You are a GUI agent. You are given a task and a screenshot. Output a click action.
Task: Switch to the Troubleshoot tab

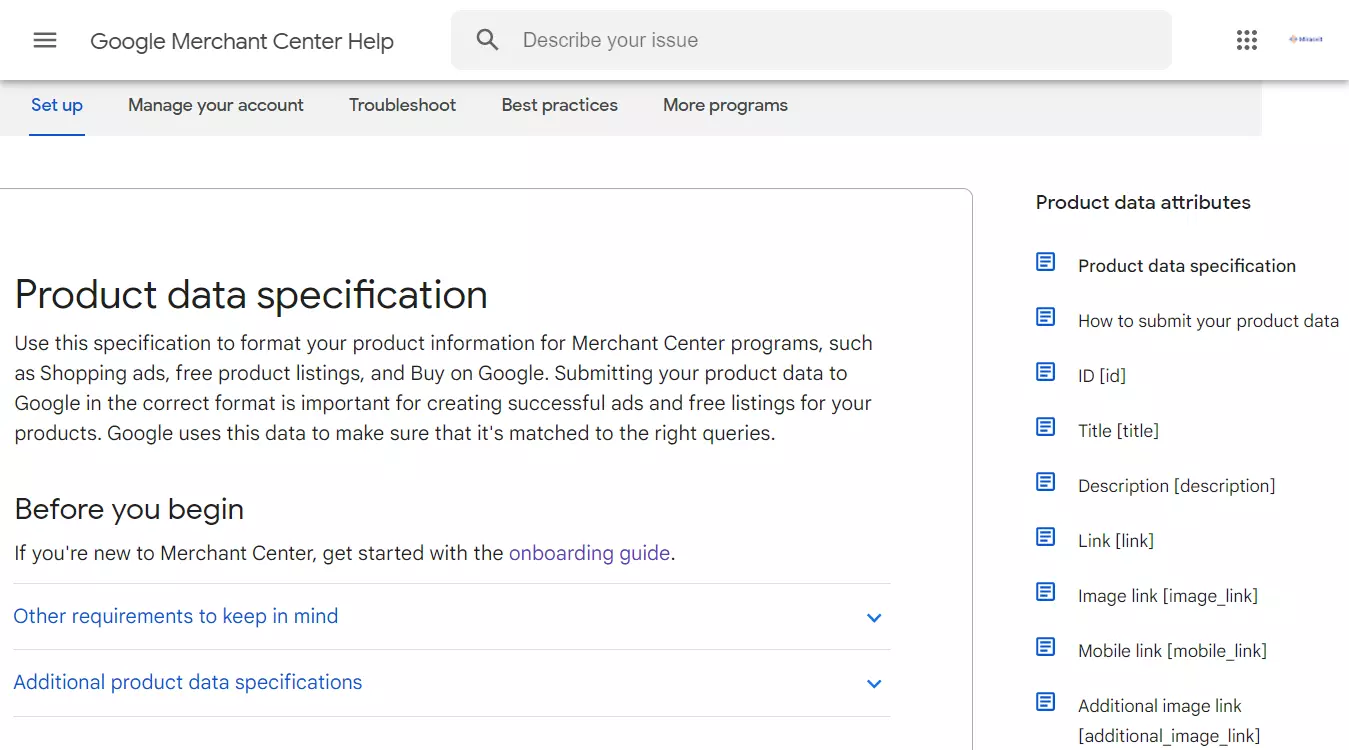pos(402,105)
